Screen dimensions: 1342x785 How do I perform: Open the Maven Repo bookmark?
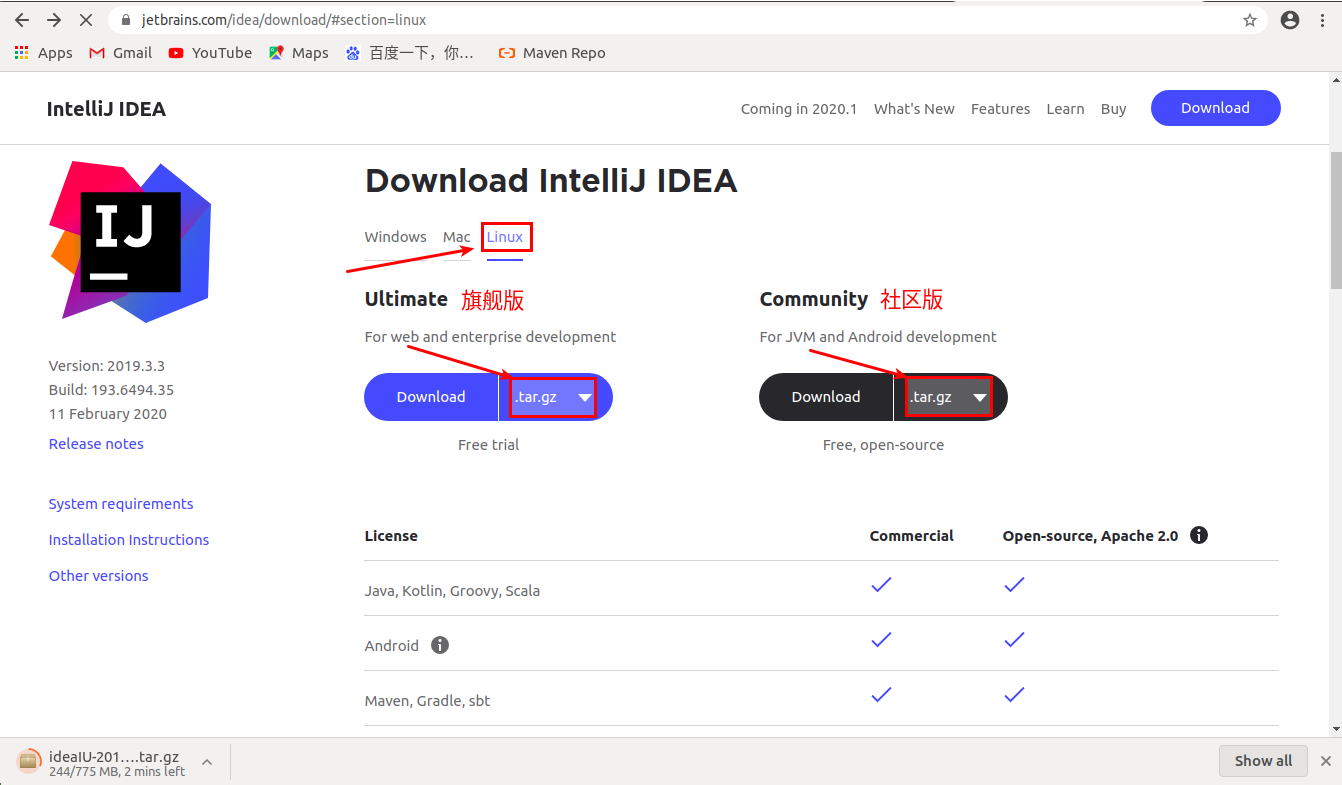(551, 52)
